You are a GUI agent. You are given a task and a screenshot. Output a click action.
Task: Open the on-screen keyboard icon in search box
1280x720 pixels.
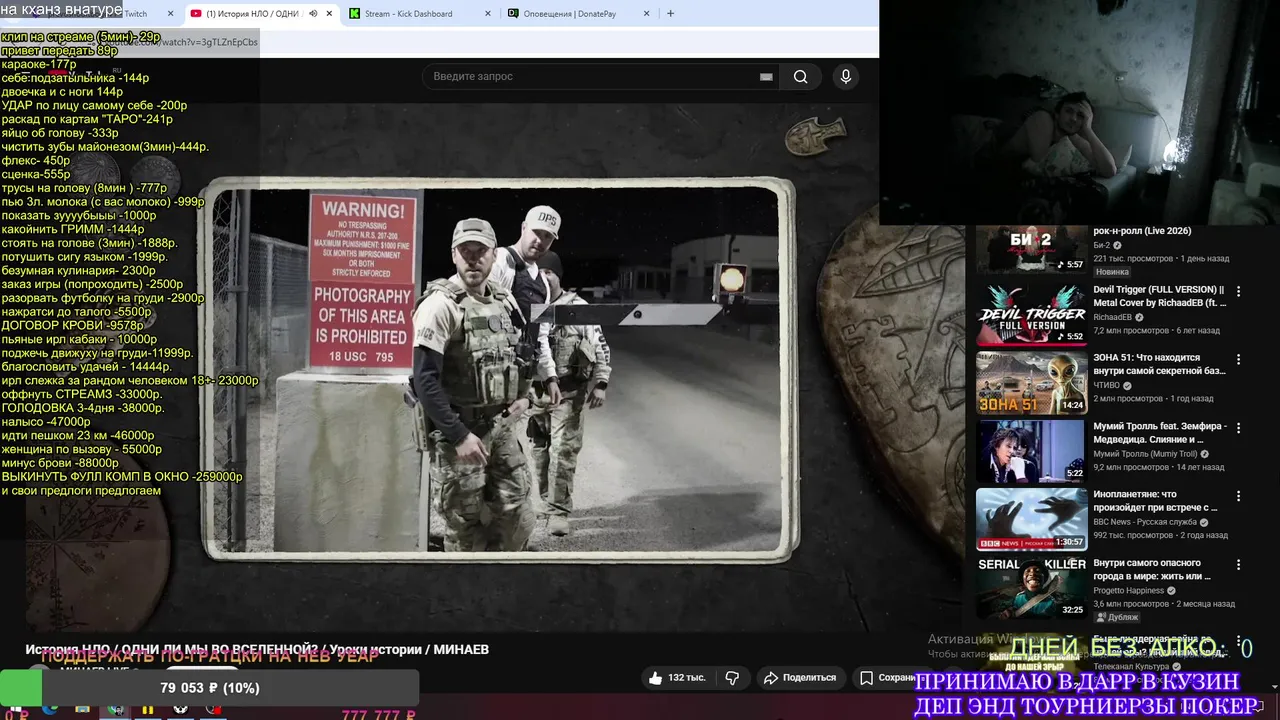pos(766,77)
